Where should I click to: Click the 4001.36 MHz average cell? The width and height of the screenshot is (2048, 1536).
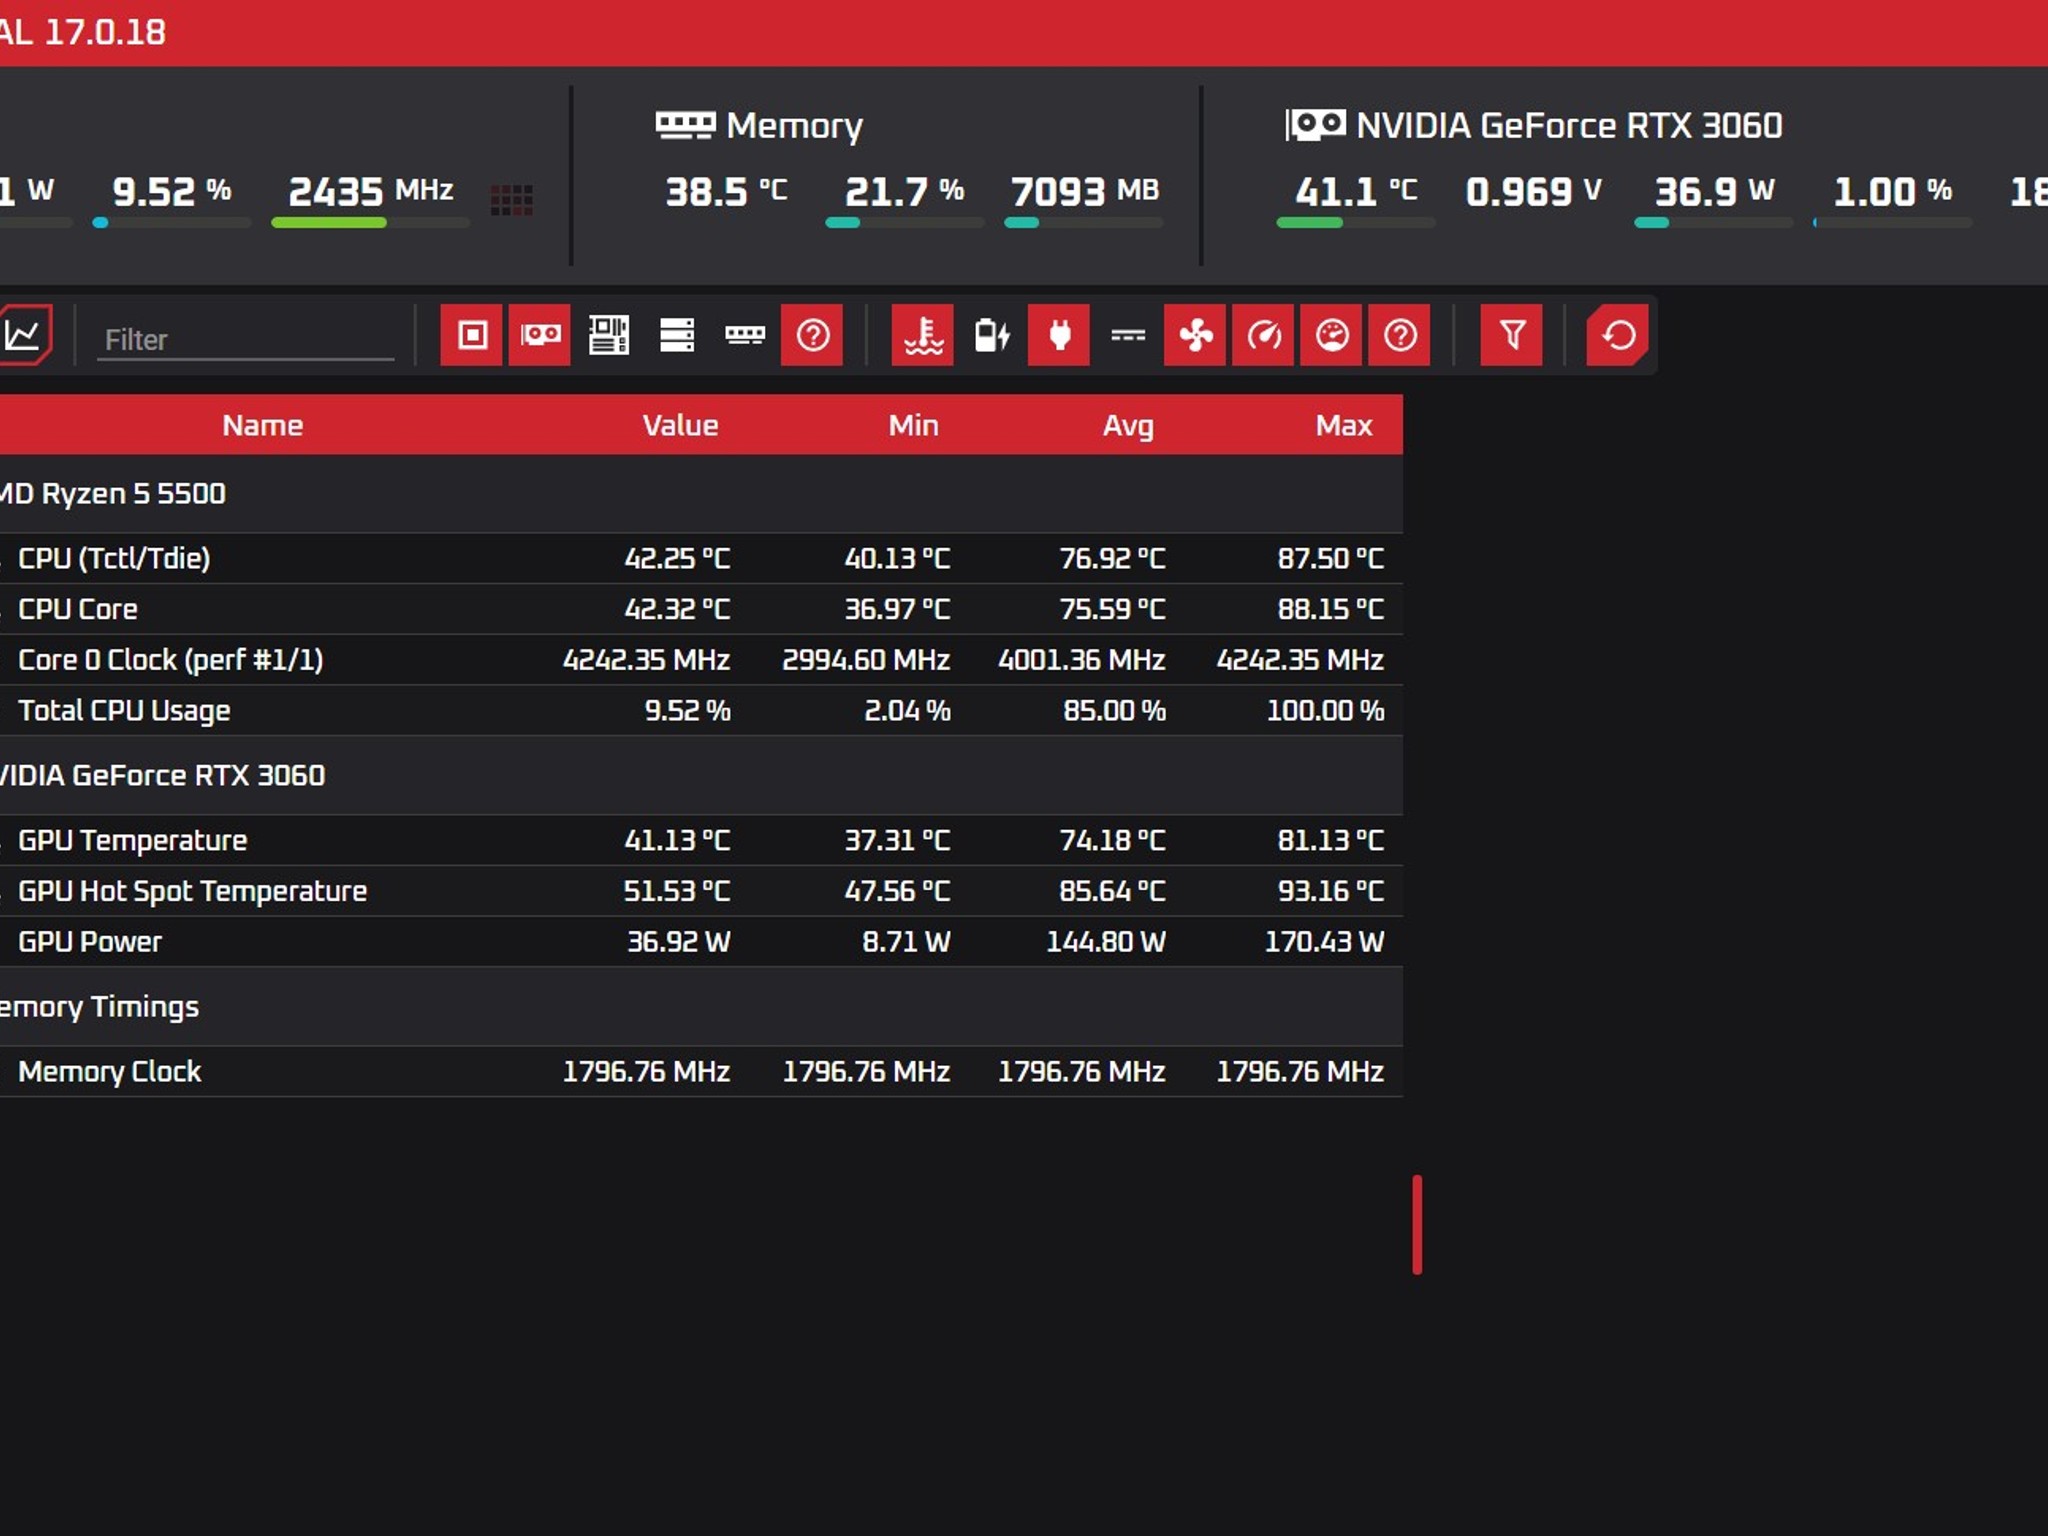point(1082,660)
